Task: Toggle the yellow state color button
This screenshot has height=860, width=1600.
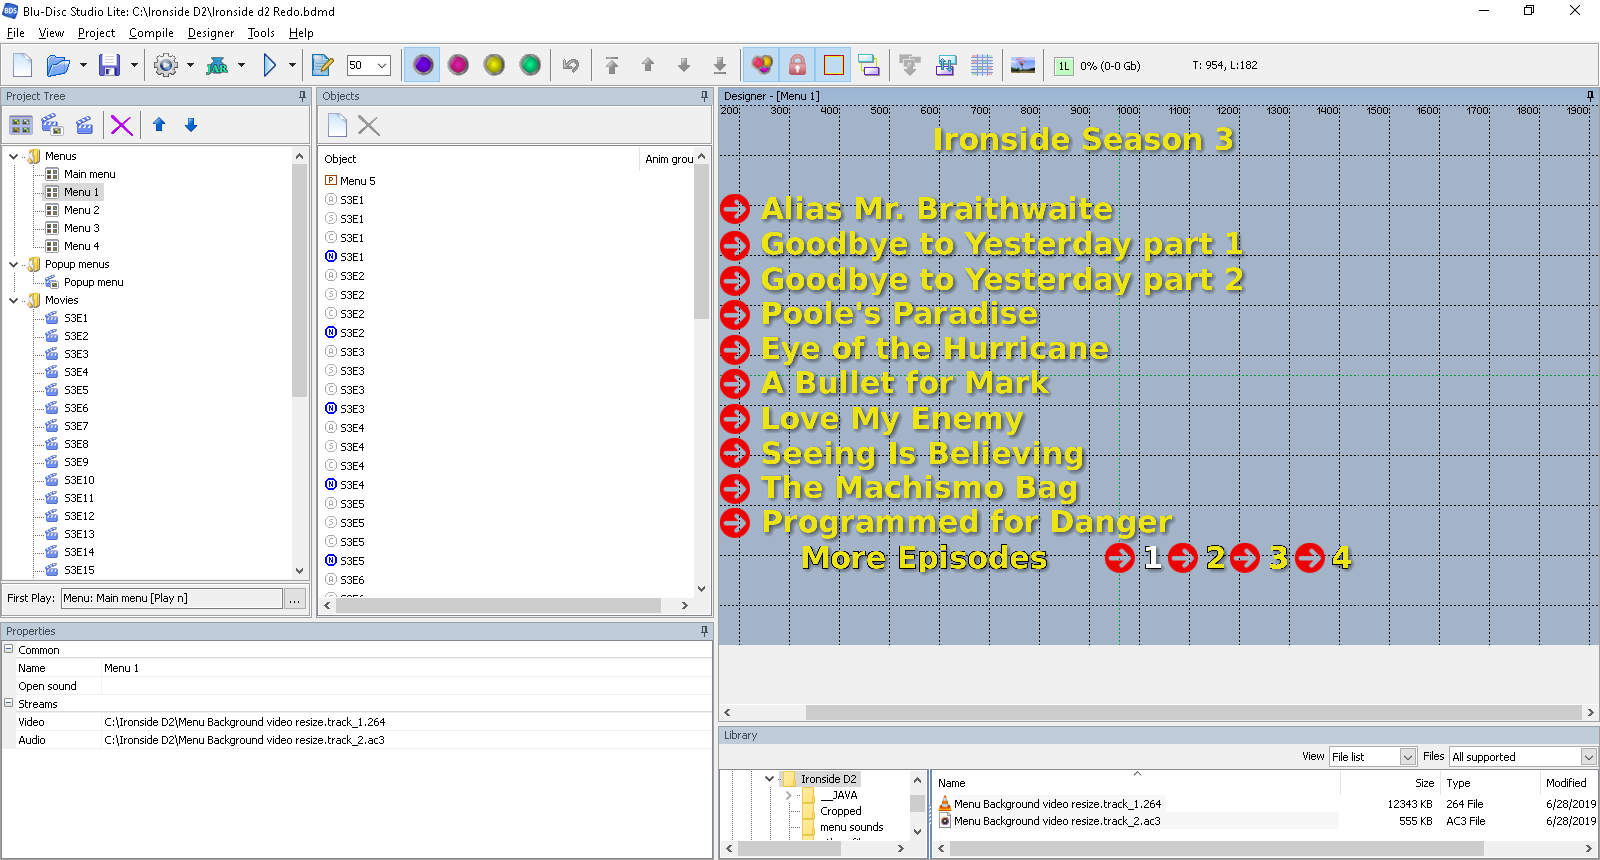Action: tap(494, 65)
